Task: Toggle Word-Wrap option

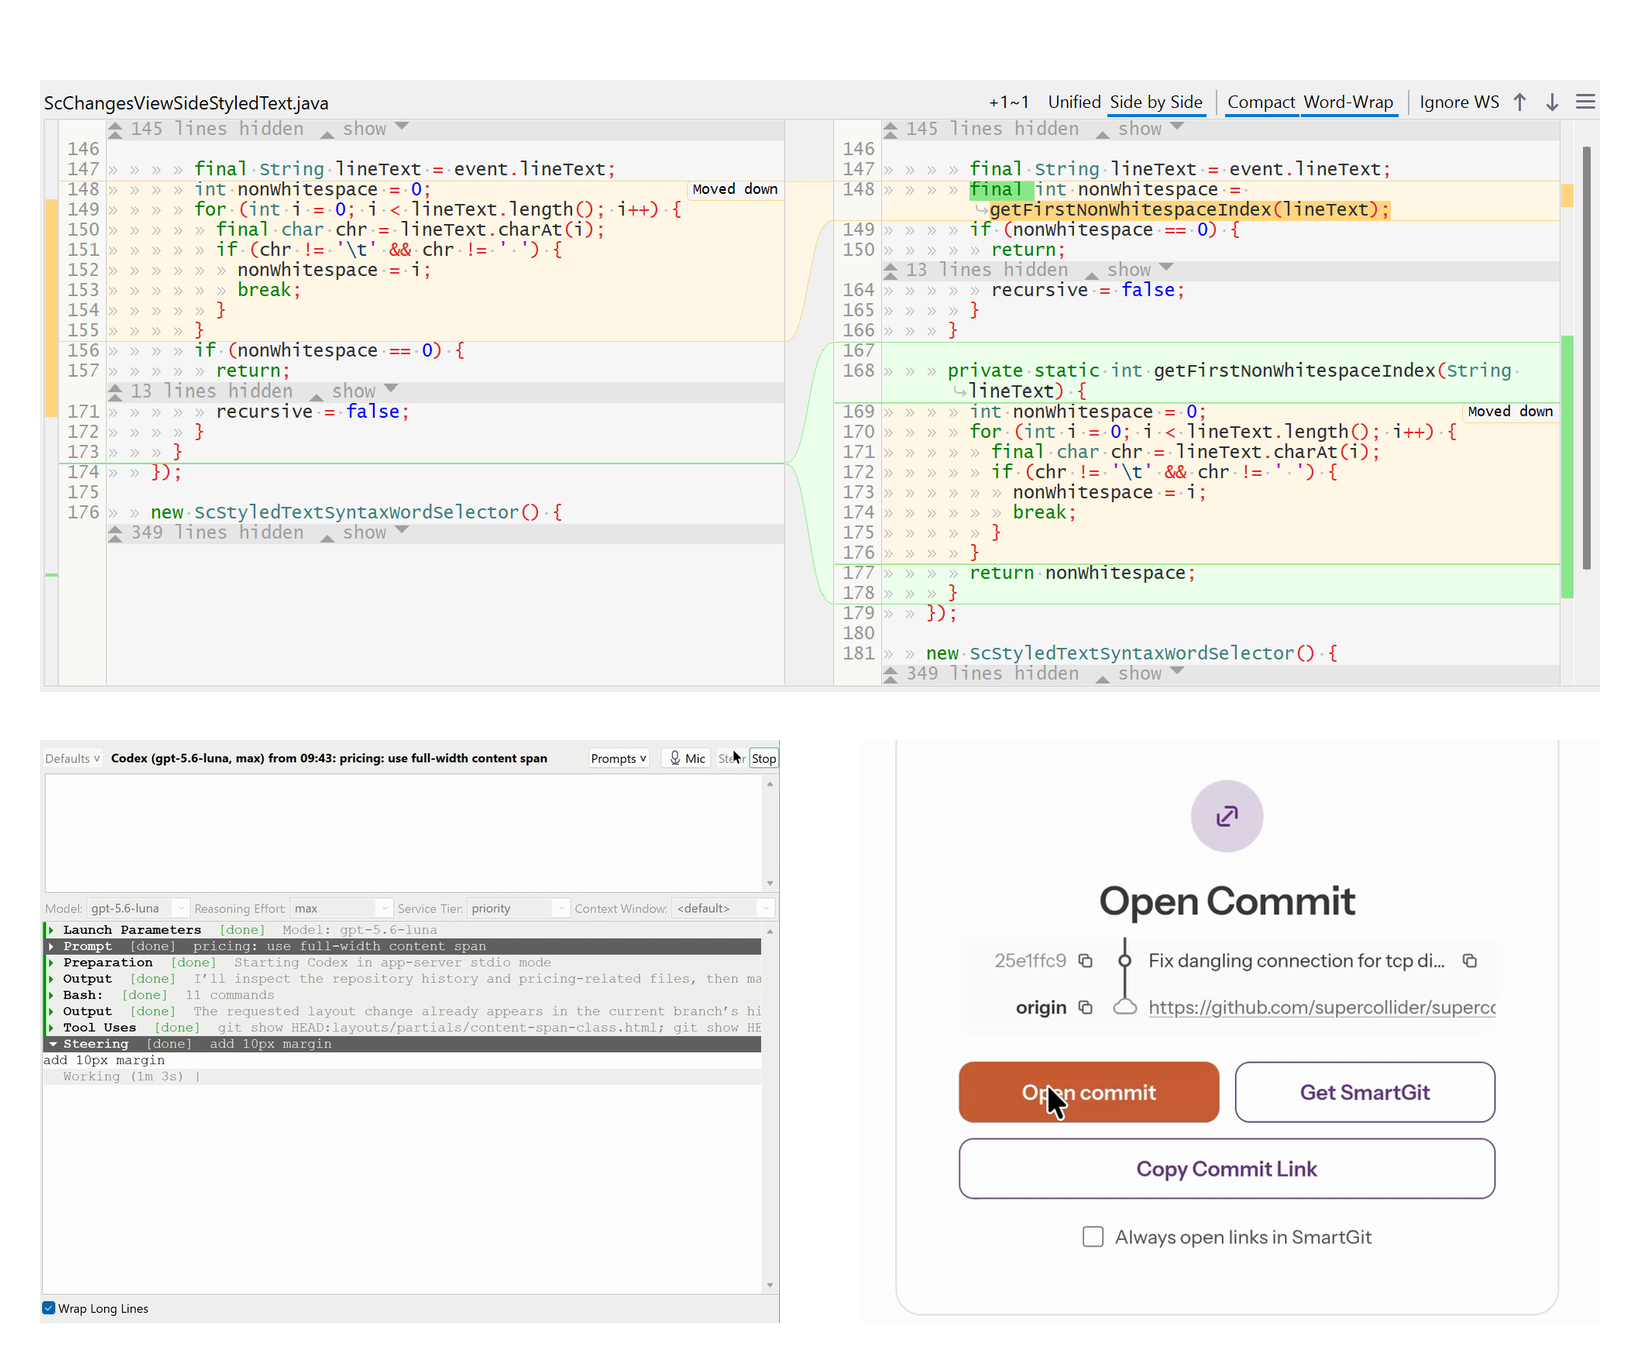Action: click(x=1348, y=102)
